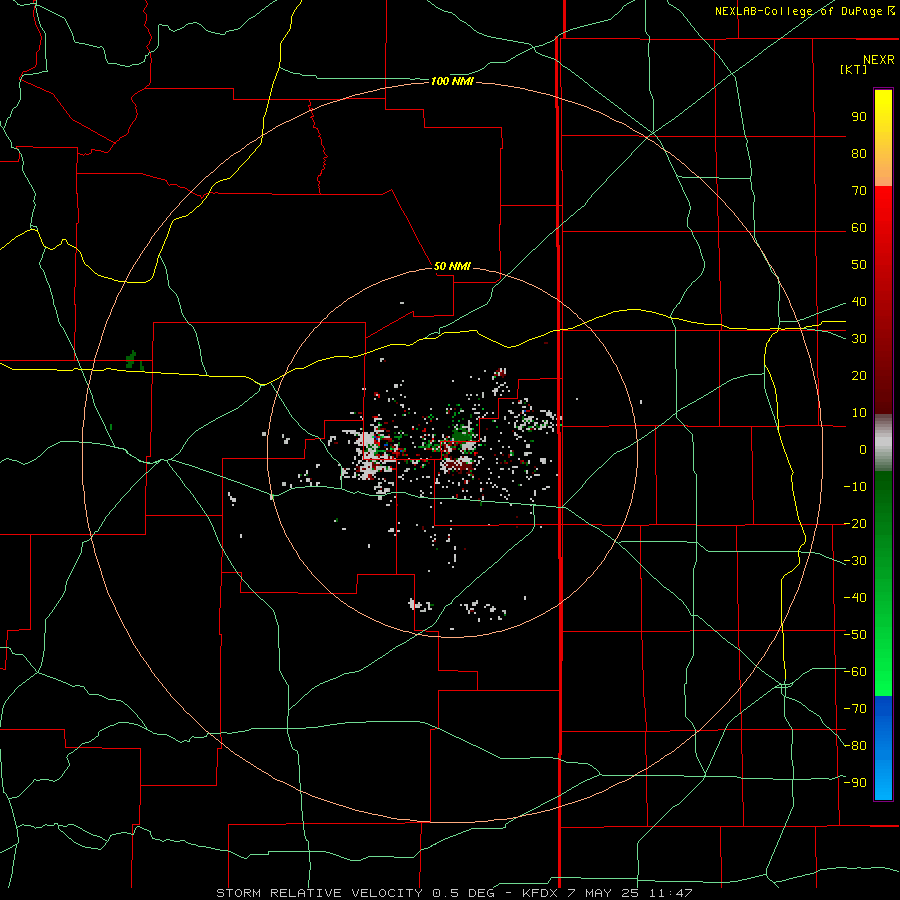
Task: Click the 80 value on velocity scale
Action: click(x=859, y=153)
